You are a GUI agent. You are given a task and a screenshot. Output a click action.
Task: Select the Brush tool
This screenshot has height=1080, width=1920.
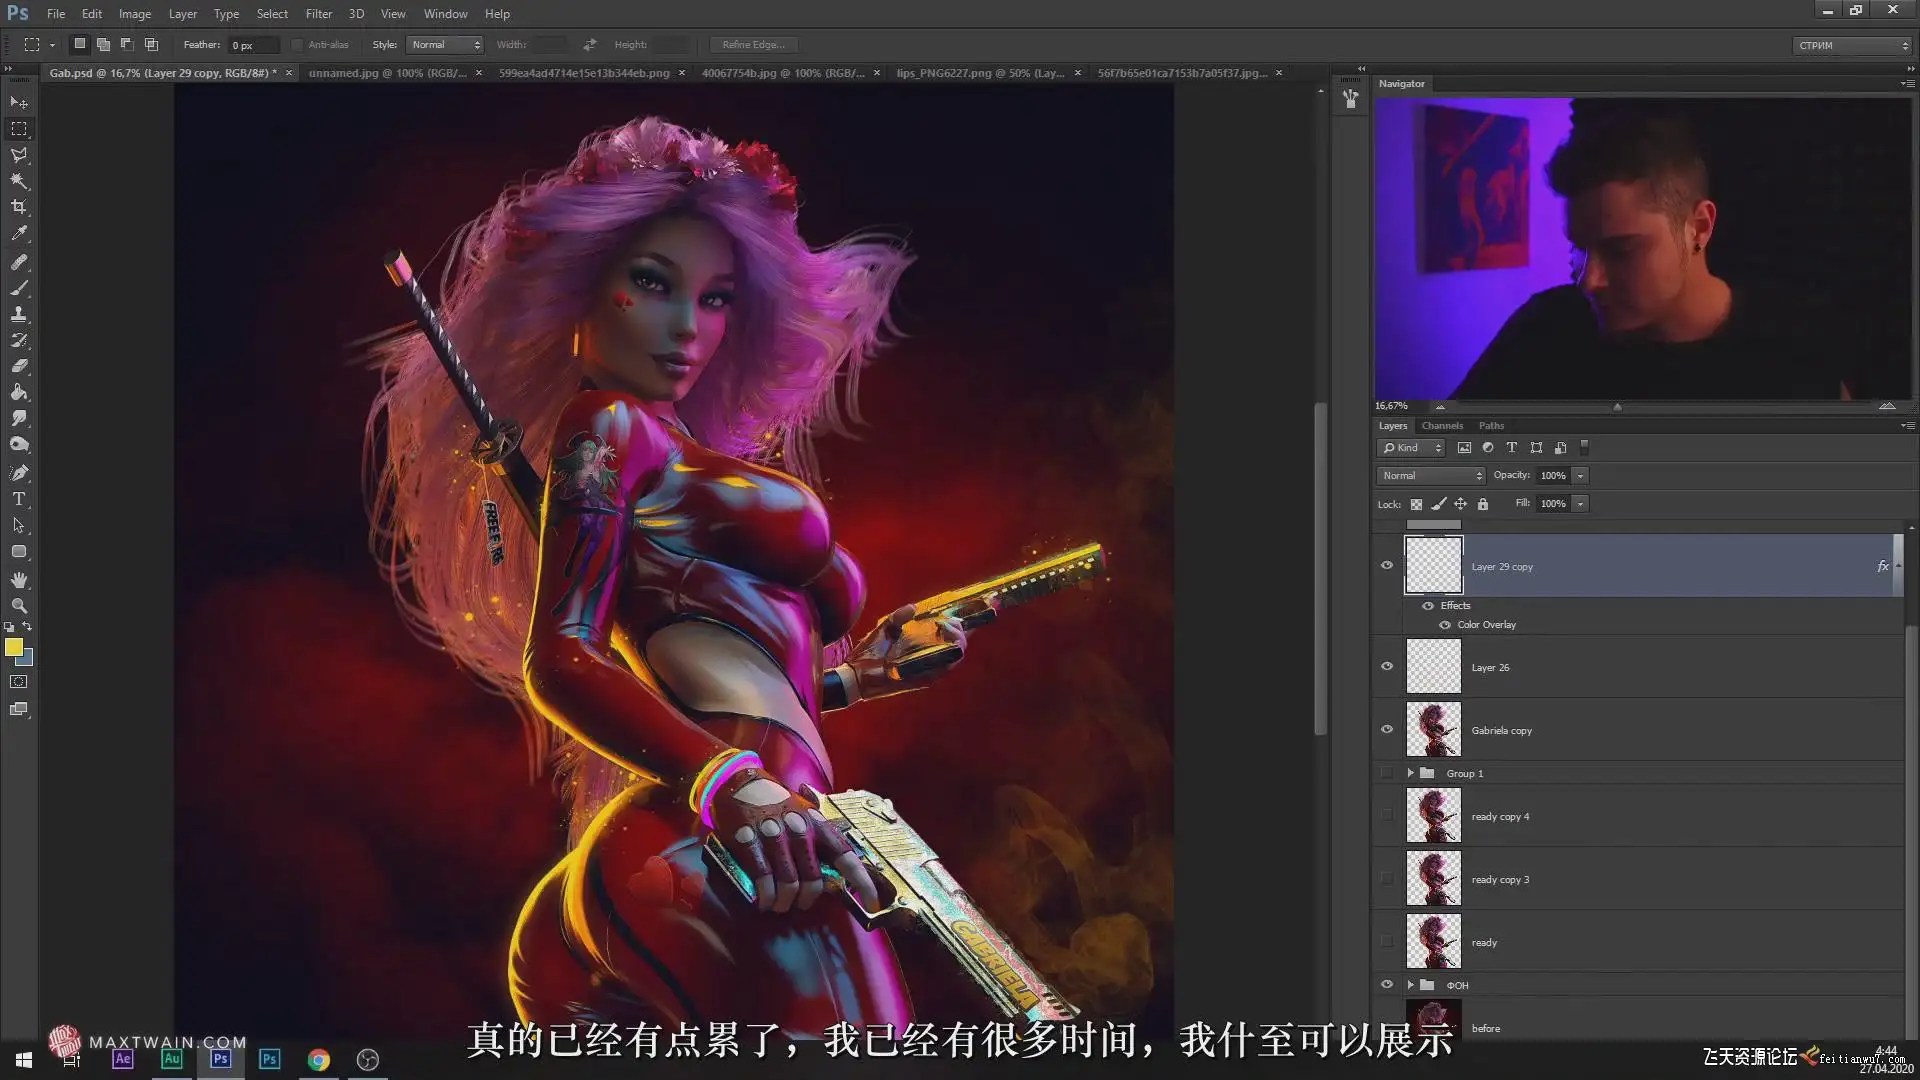click(x=19, y=288)
